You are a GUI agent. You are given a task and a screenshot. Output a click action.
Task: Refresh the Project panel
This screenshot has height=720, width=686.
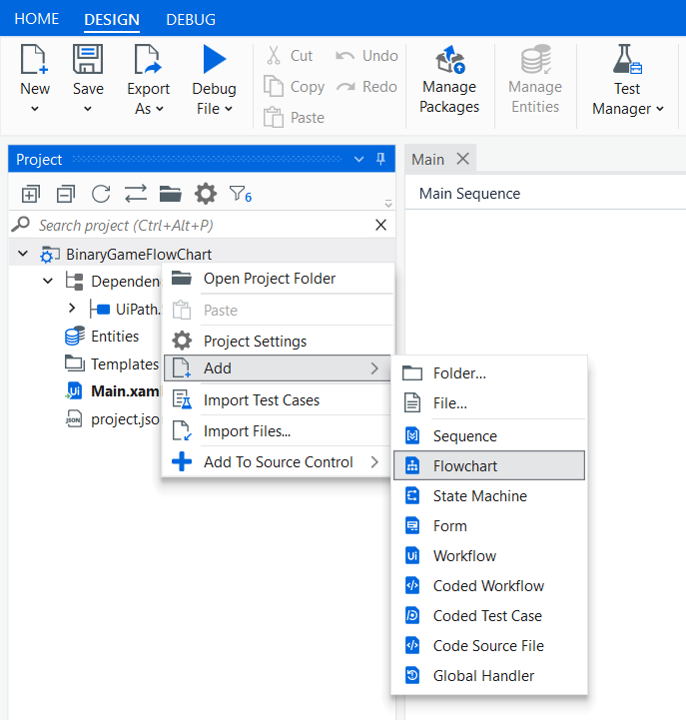coord(101,194)
